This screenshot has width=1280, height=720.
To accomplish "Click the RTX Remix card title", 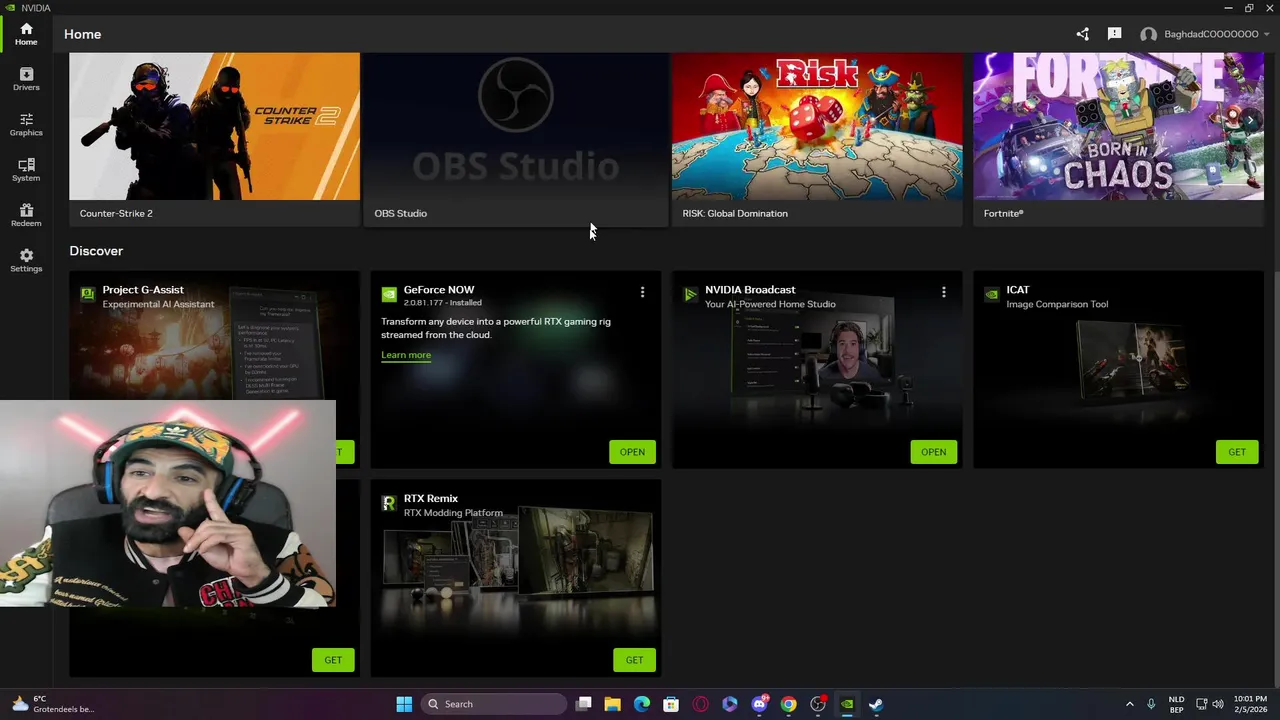I will (x=431, y=498).
